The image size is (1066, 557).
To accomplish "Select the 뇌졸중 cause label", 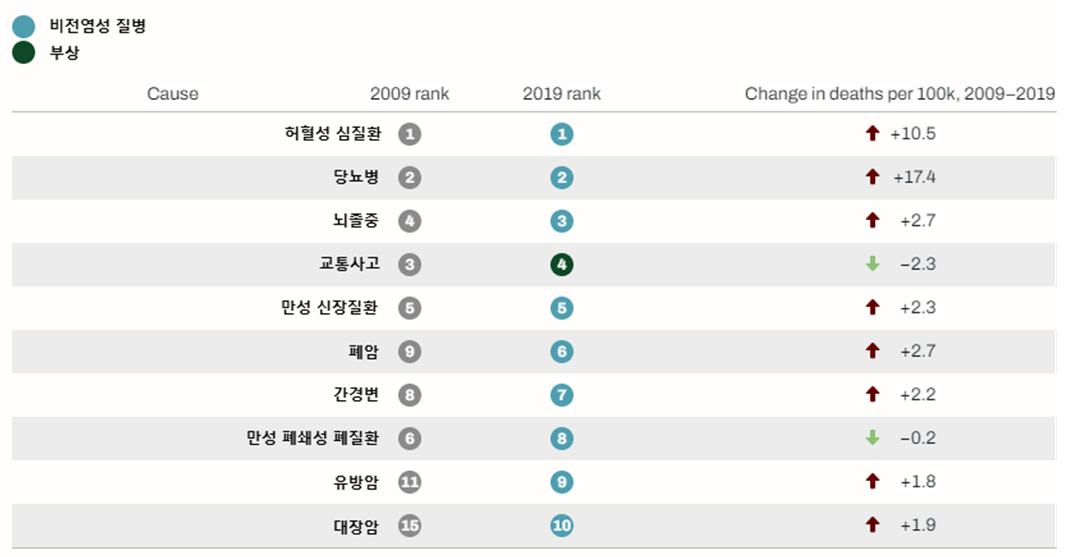I will tap(356, 220).
